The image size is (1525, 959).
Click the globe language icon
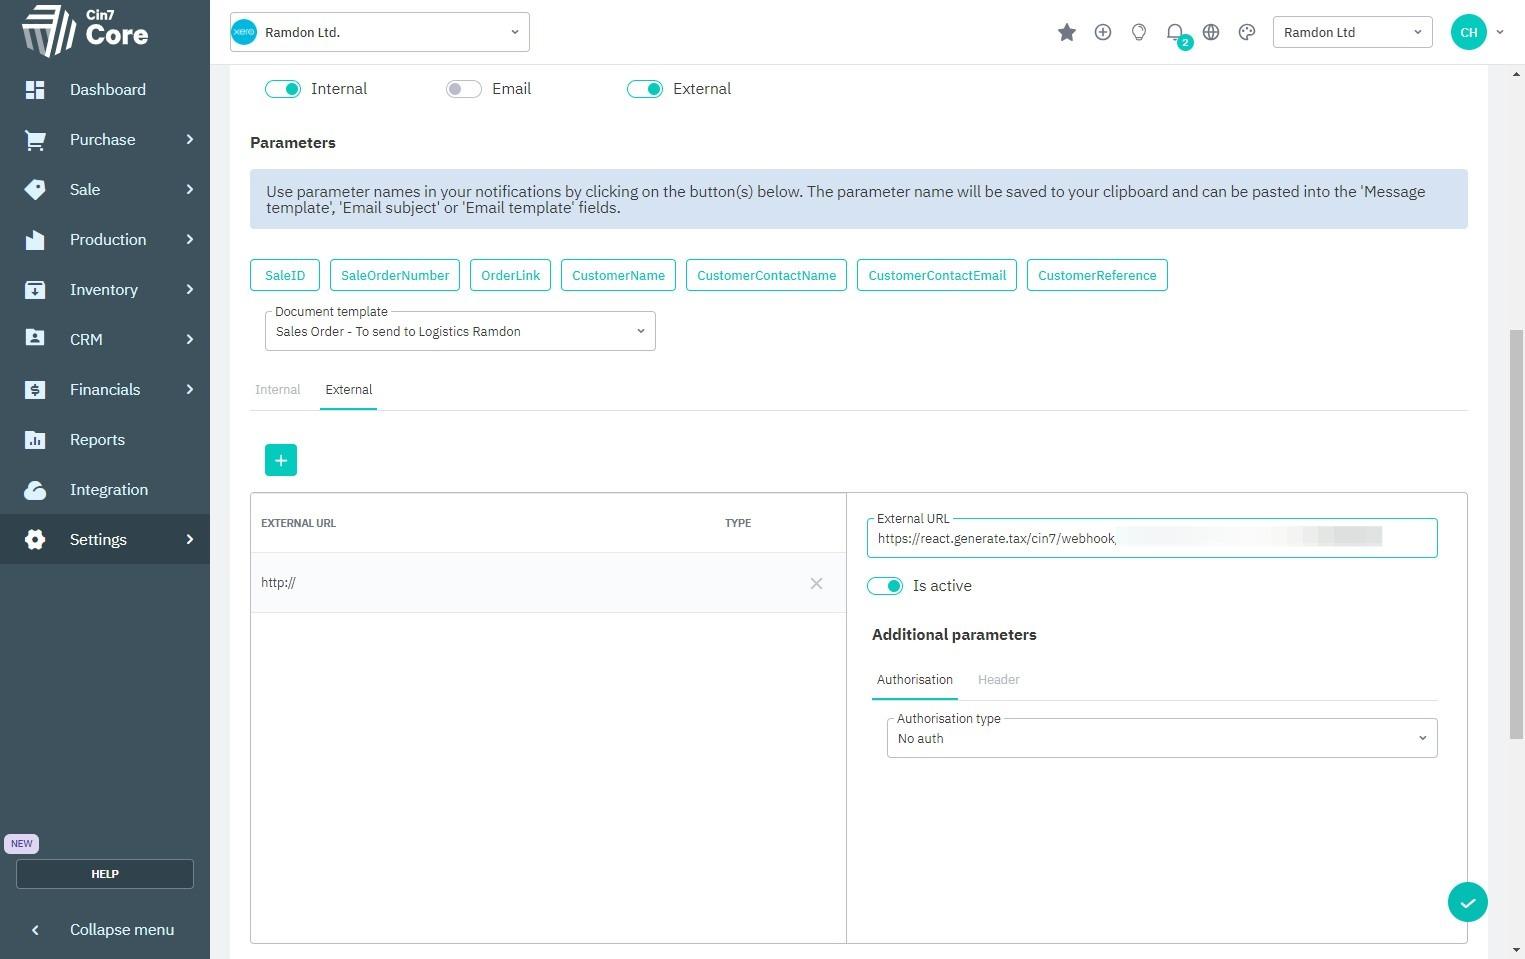click(x=1211, y=33)
